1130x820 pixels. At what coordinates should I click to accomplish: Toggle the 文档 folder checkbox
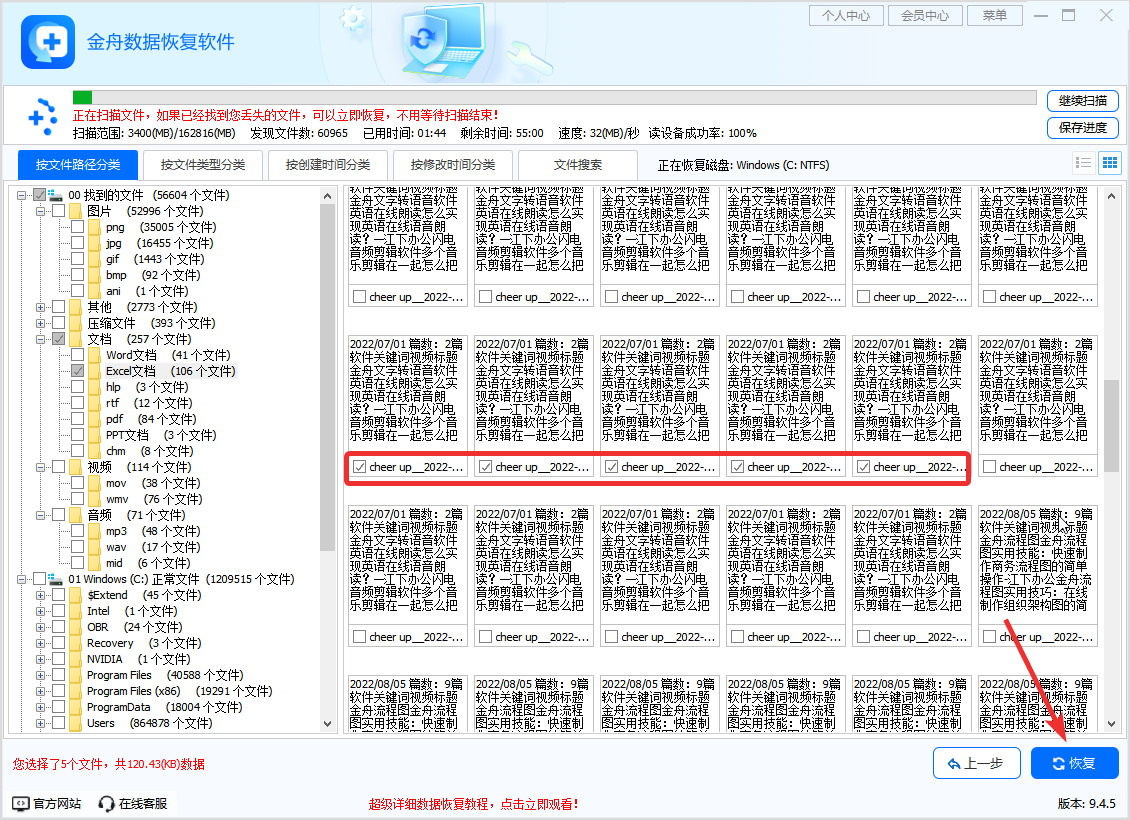pos(58,339)
